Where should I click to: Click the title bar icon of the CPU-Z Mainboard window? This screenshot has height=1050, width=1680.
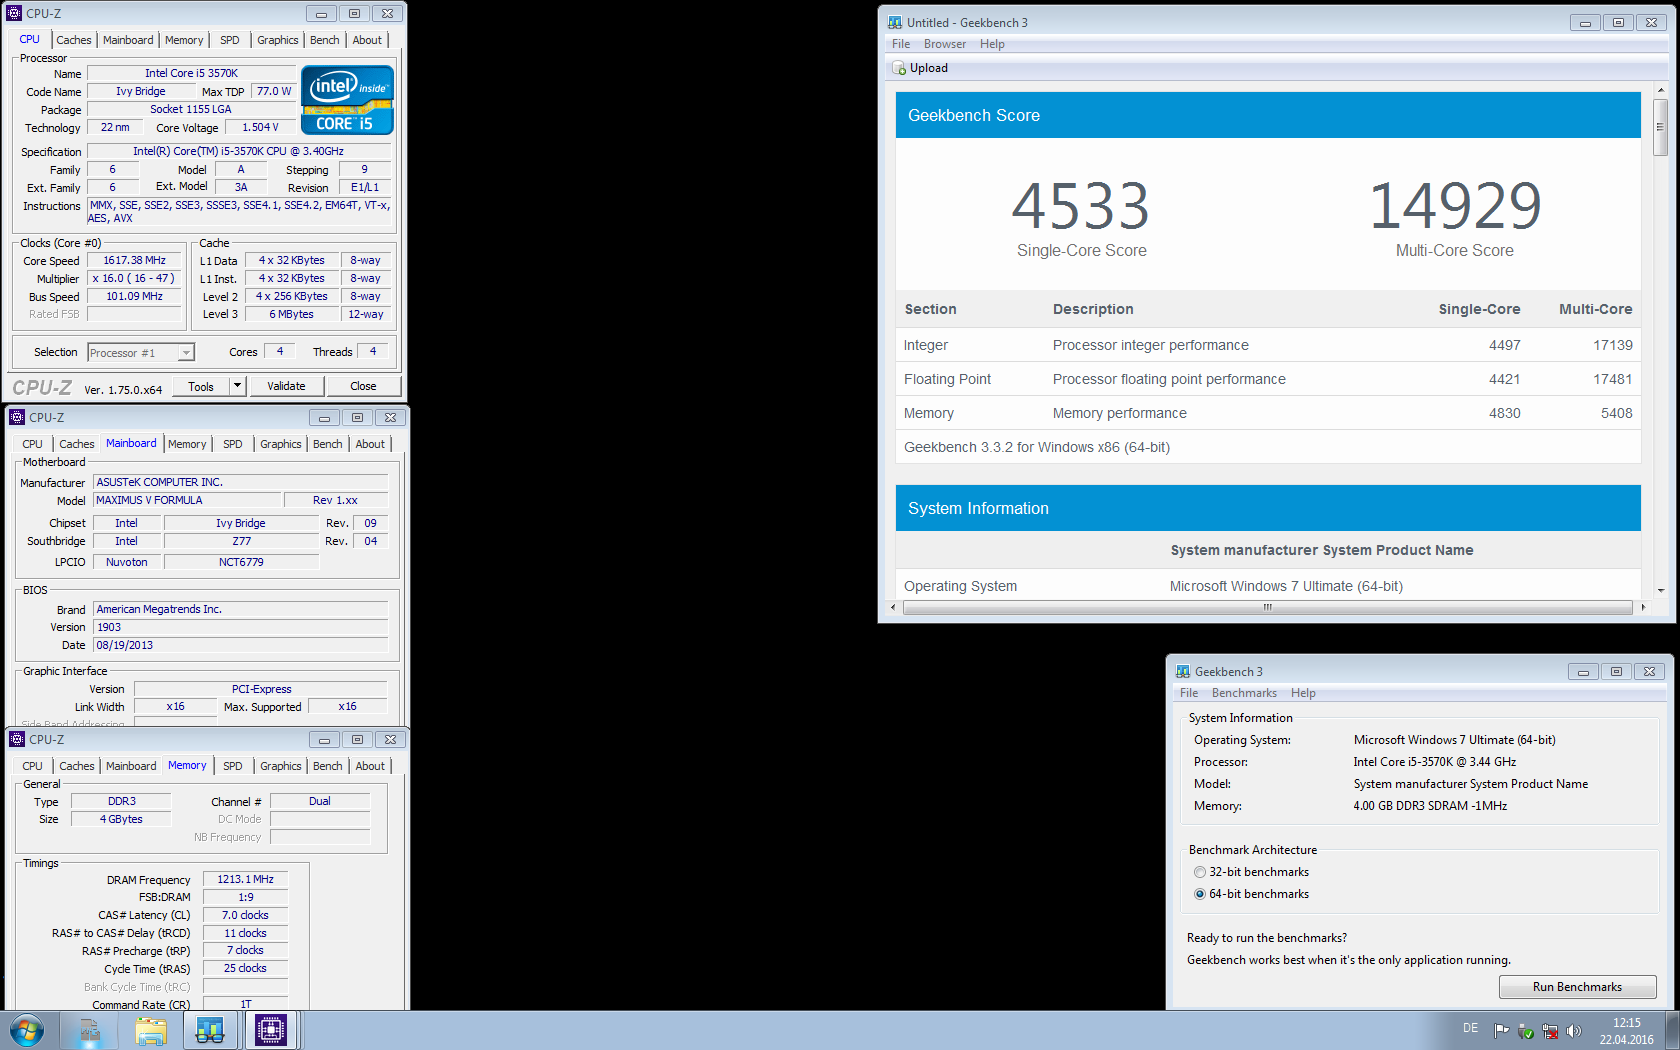17,417
